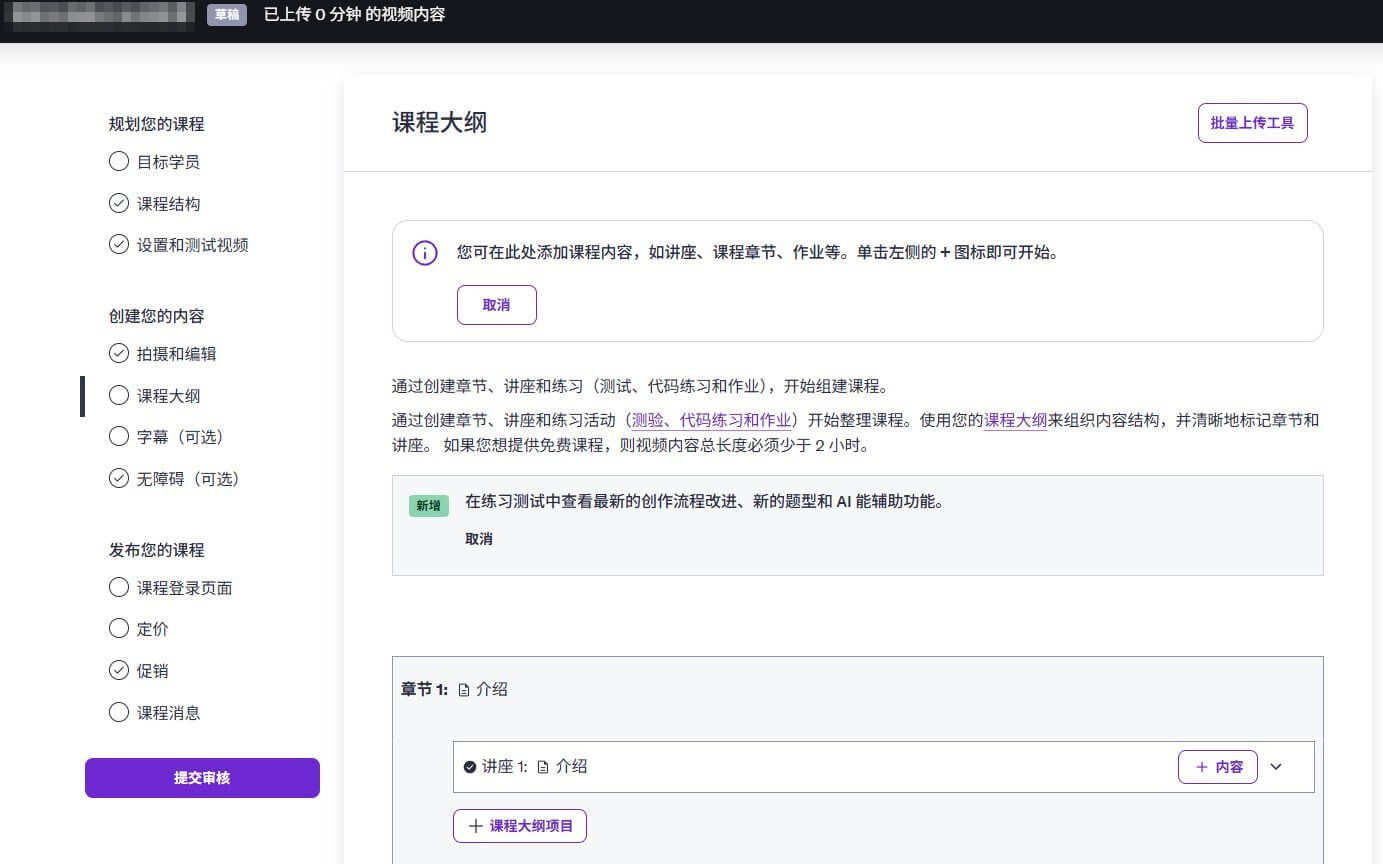Toggle the 定价 circle indicator
Image resolution: width=1383 pixels, height=864 pixels.
click(118, 628)
